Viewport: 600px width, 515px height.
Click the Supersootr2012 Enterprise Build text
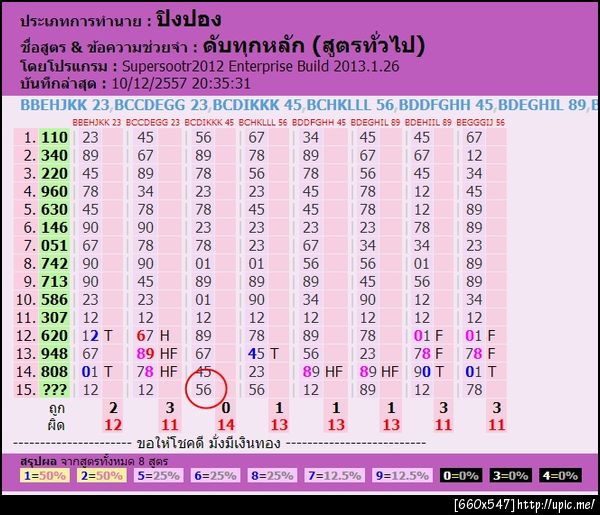[261, 66]
